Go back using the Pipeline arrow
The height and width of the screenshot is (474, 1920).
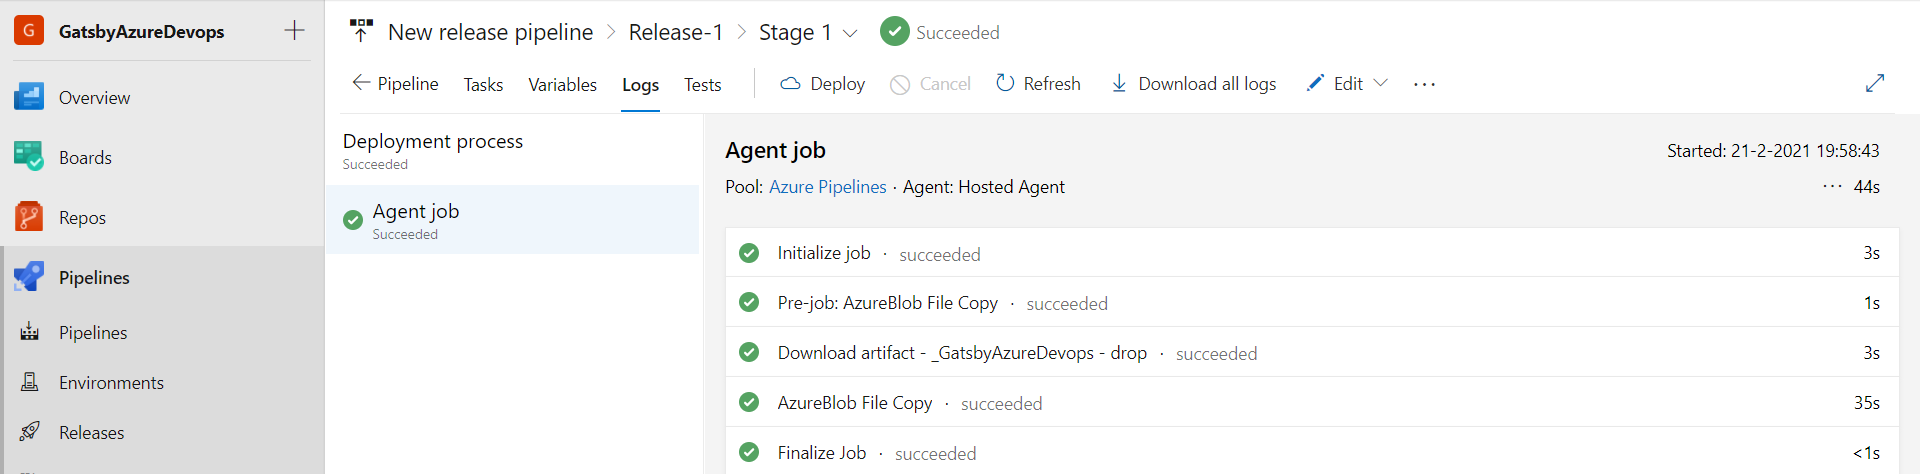395,84
